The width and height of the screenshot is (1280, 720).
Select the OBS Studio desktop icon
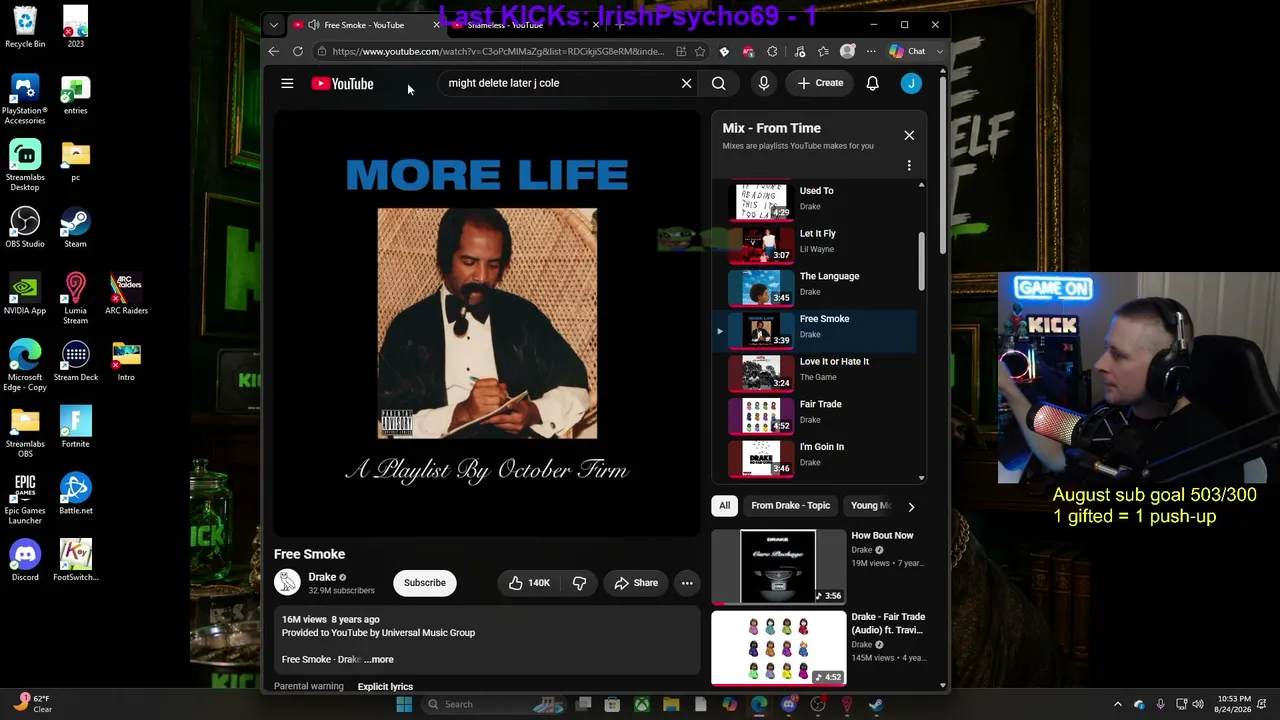coord(25,228)
